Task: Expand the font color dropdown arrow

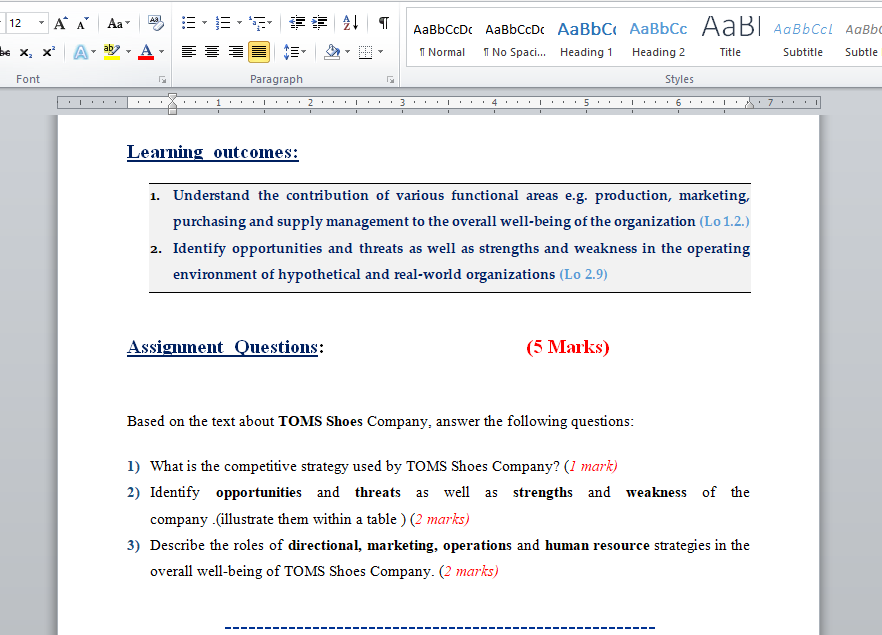Action: point(161,52)
